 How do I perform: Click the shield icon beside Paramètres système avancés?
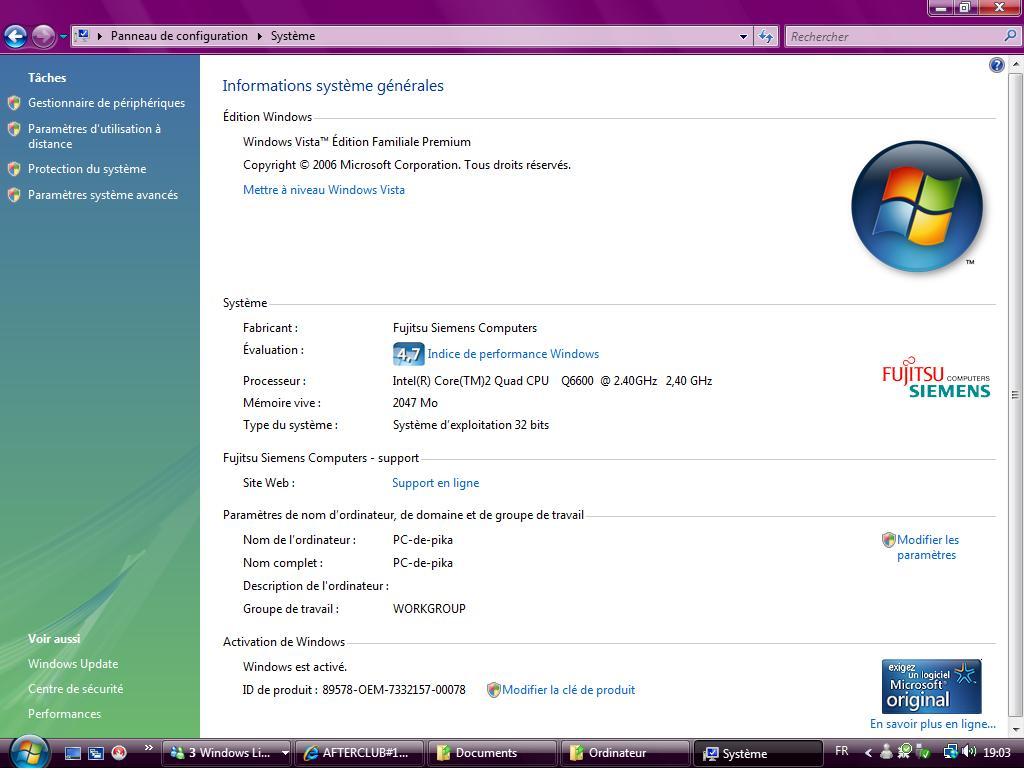click(x=14, y=195)
